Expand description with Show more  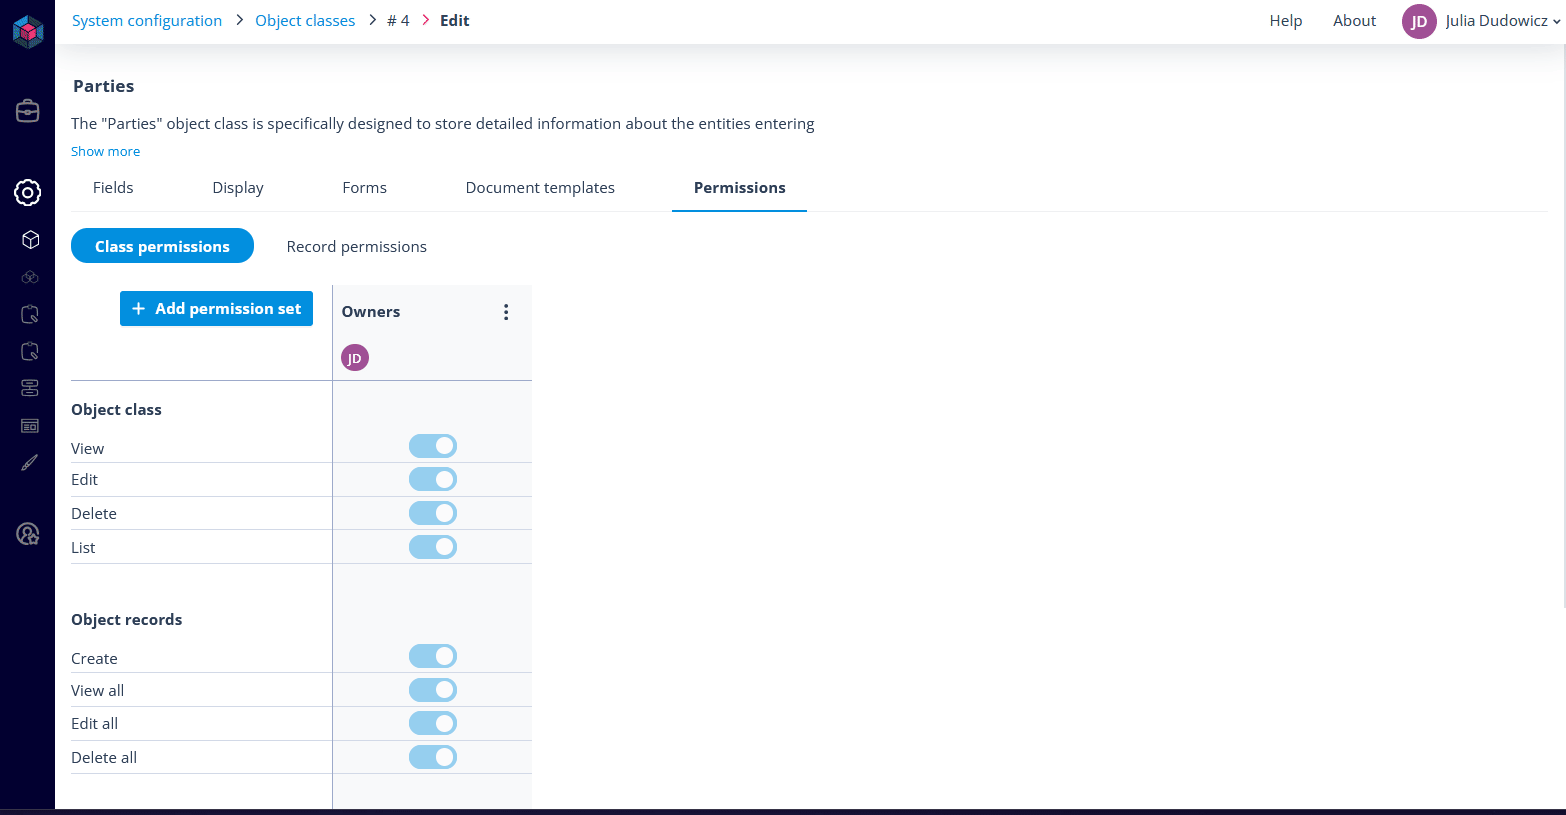coord(105,151)
